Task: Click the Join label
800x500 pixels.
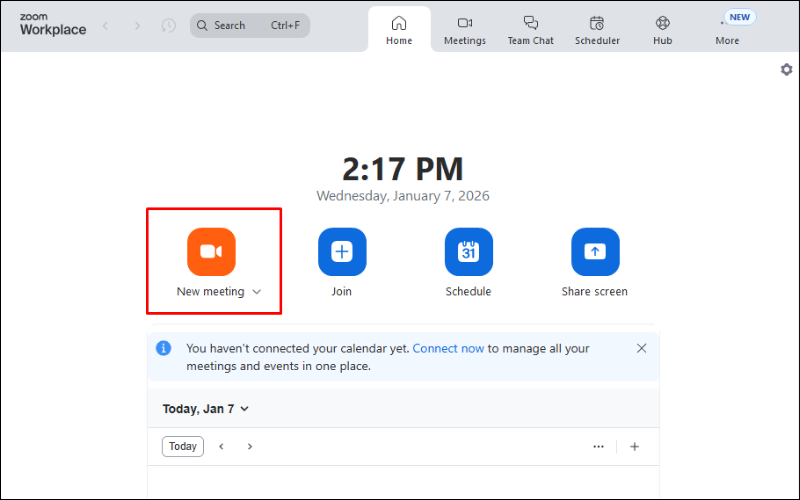Action: tap(341, 292)
